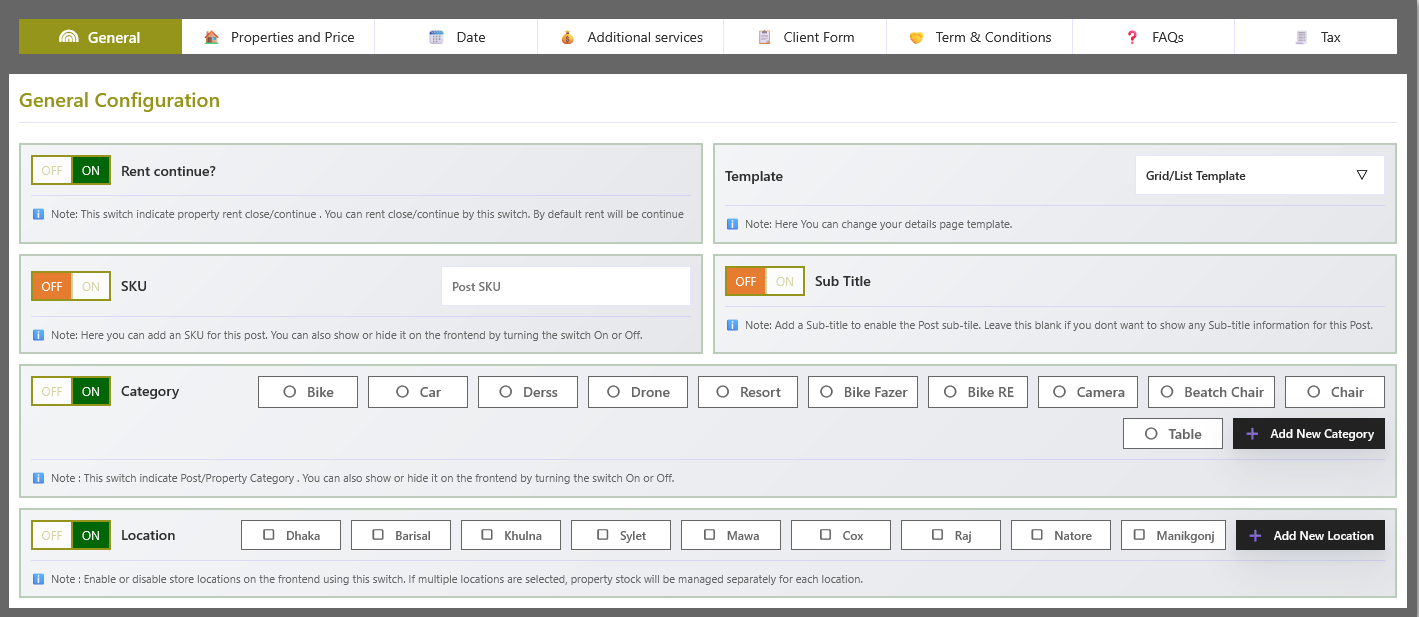Viewport: 1419px width, 617px height.
Task: Click the plus icon on Add New Category
Action: [1252, 434]
